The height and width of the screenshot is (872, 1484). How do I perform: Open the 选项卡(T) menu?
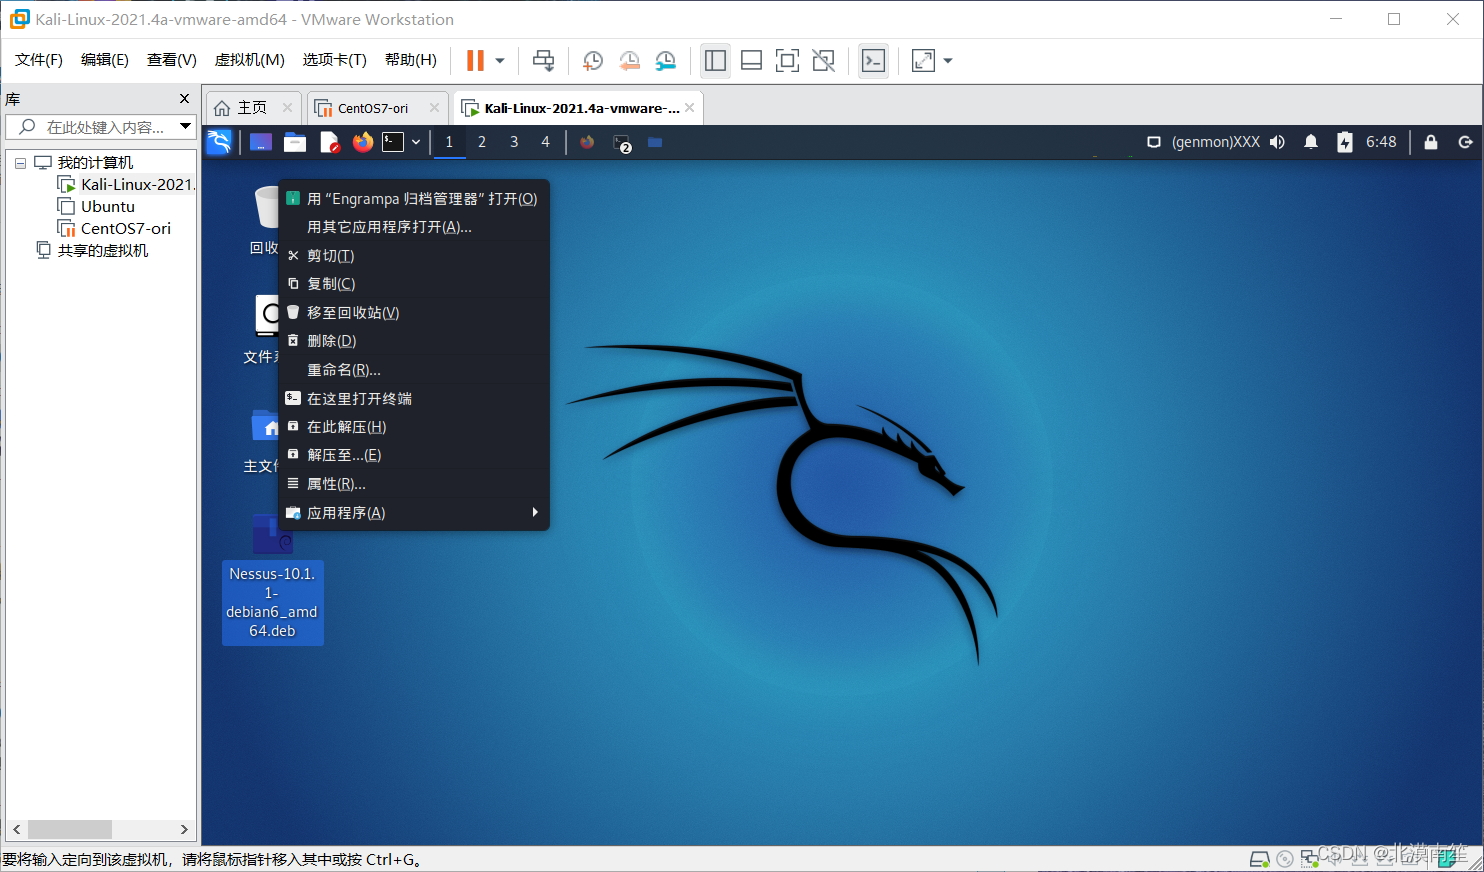pos(334,60)
